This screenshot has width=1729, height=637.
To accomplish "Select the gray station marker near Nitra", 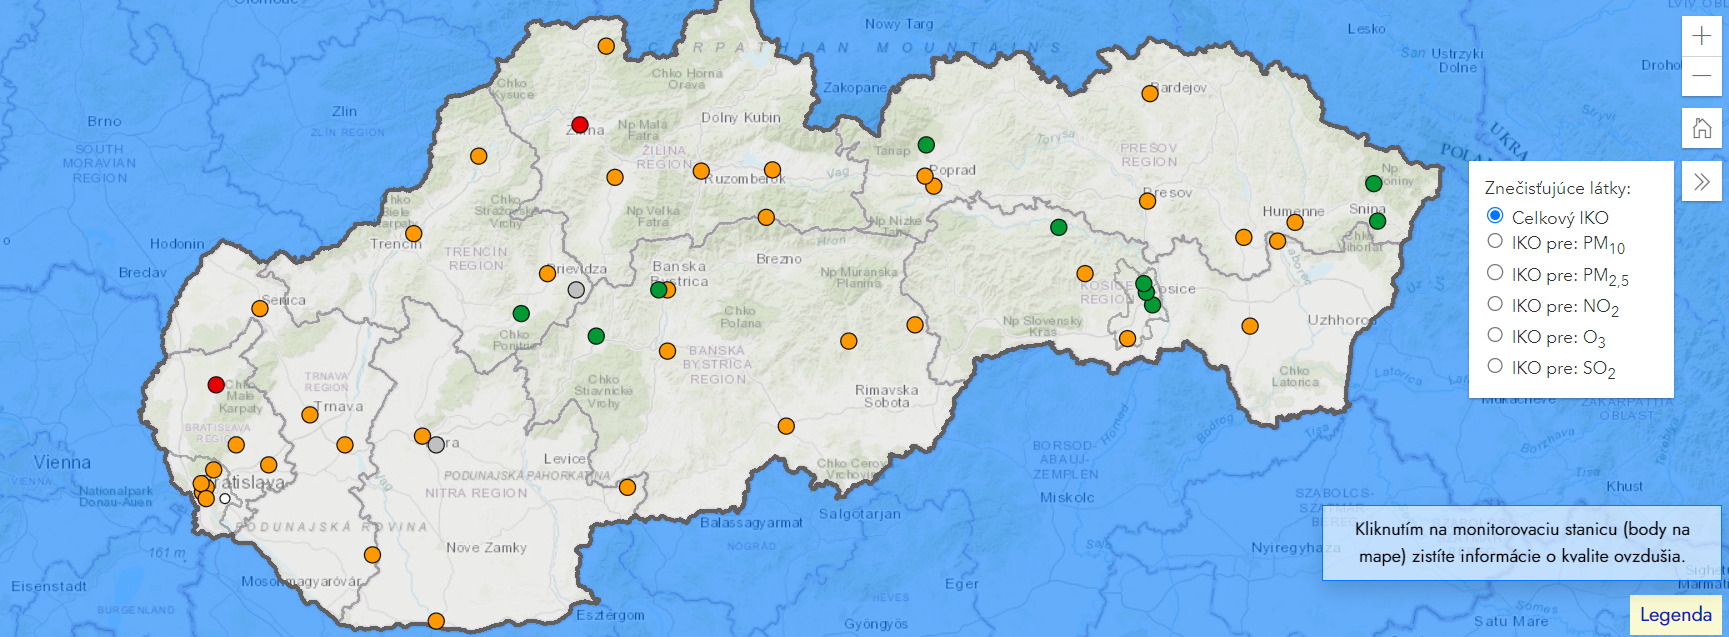I will pos(436,445).
